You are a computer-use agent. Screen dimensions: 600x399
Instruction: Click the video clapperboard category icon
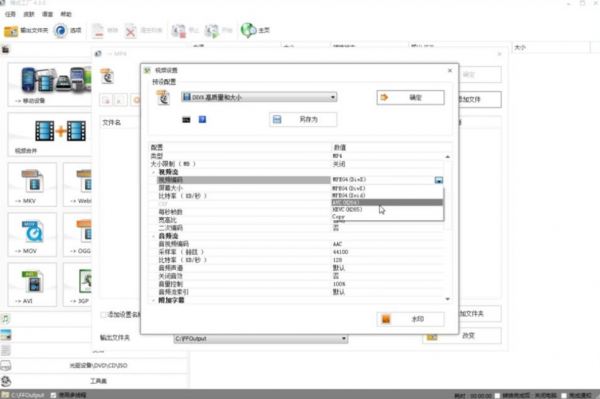pos(5,49)
